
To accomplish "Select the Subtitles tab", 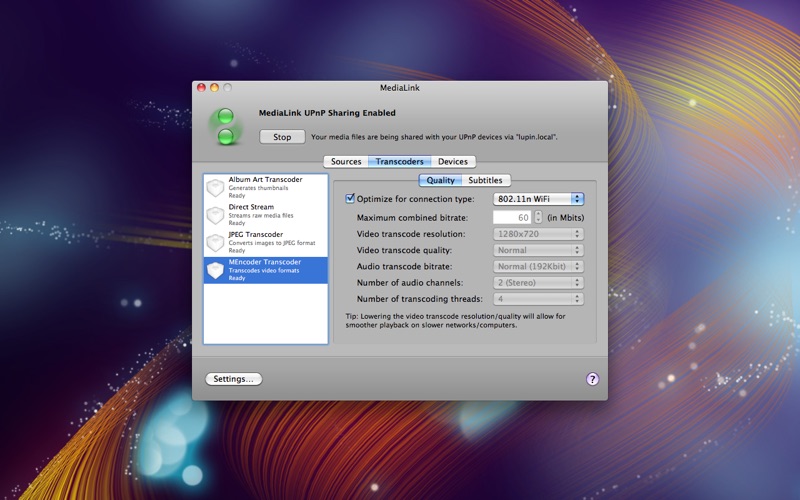I will click(x=485, y=181).
